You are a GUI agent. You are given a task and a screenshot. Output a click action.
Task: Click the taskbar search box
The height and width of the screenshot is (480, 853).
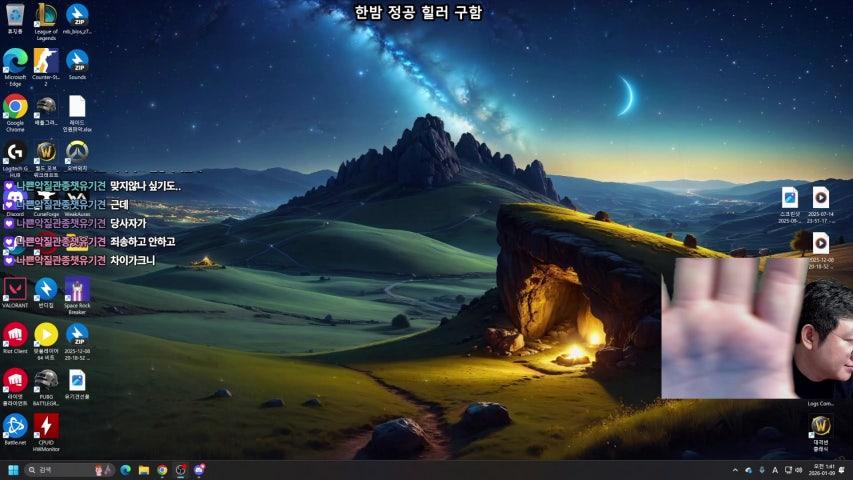coord(69,470)
